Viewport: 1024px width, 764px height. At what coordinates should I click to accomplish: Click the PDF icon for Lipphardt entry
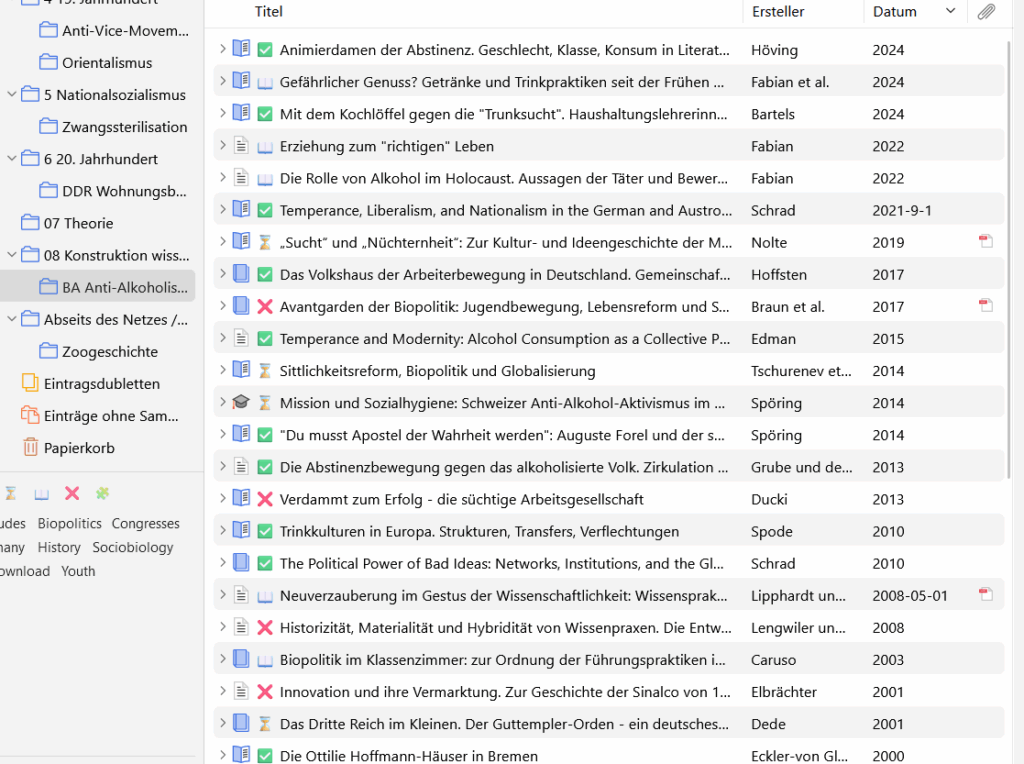[x=986, y=595]
